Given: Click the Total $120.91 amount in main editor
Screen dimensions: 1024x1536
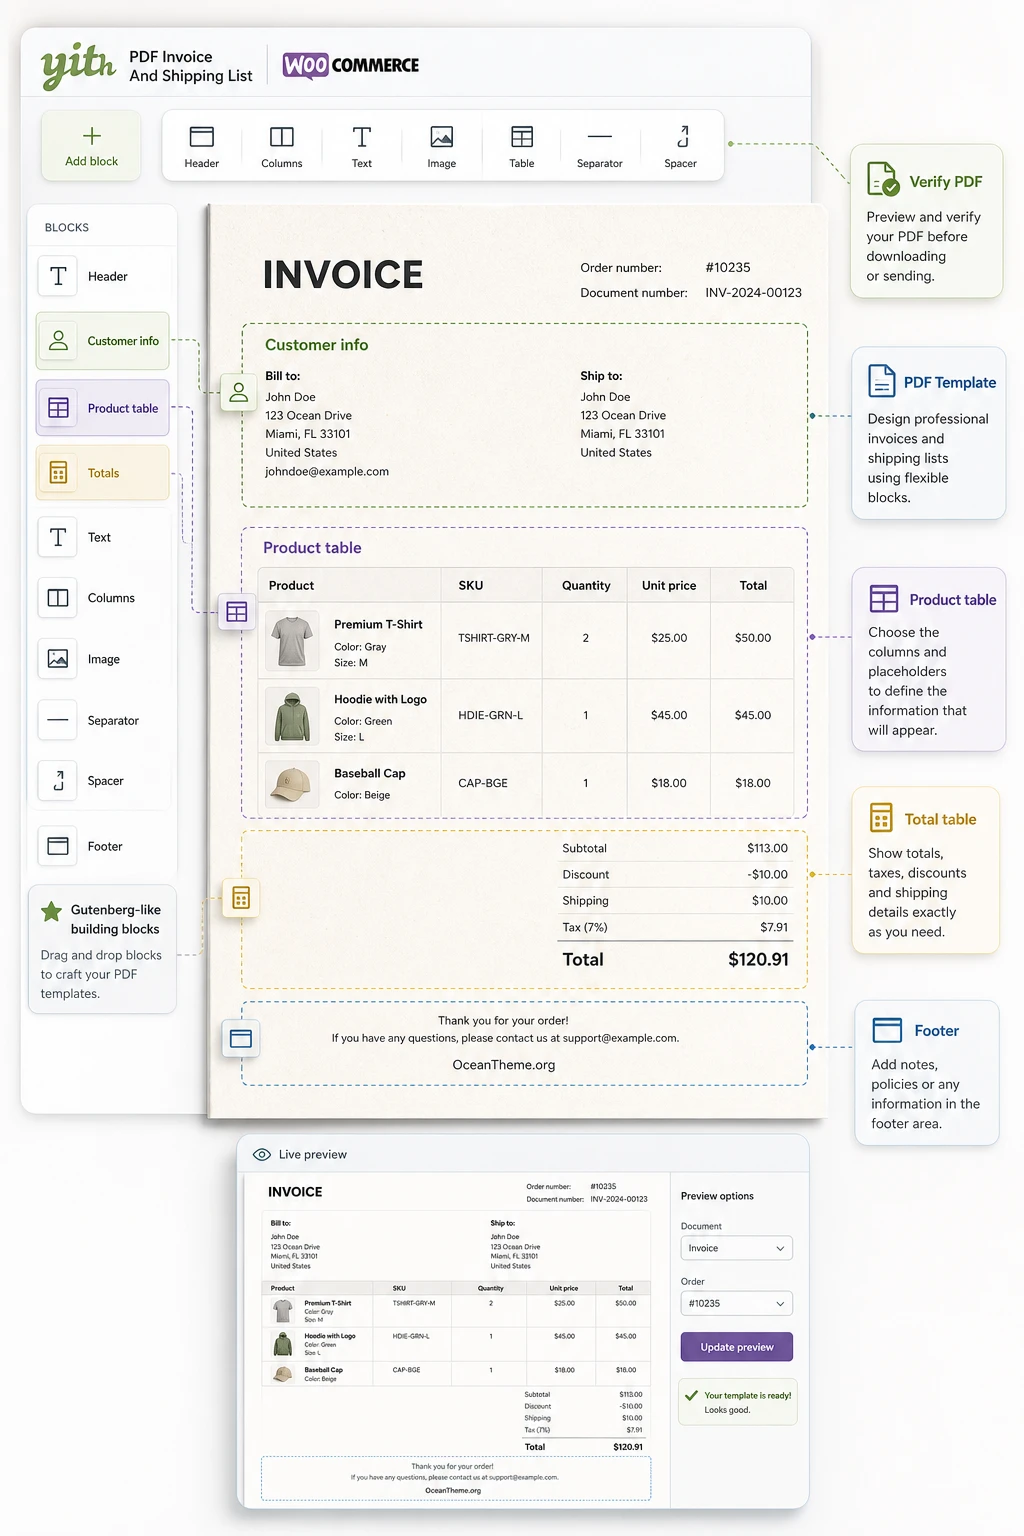Looking at the screenshot, I should point(758,960).
